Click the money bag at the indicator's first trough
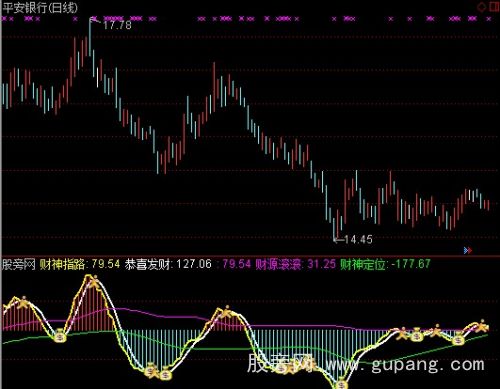This screenshot has height=389, width=500. click(60, 336)
